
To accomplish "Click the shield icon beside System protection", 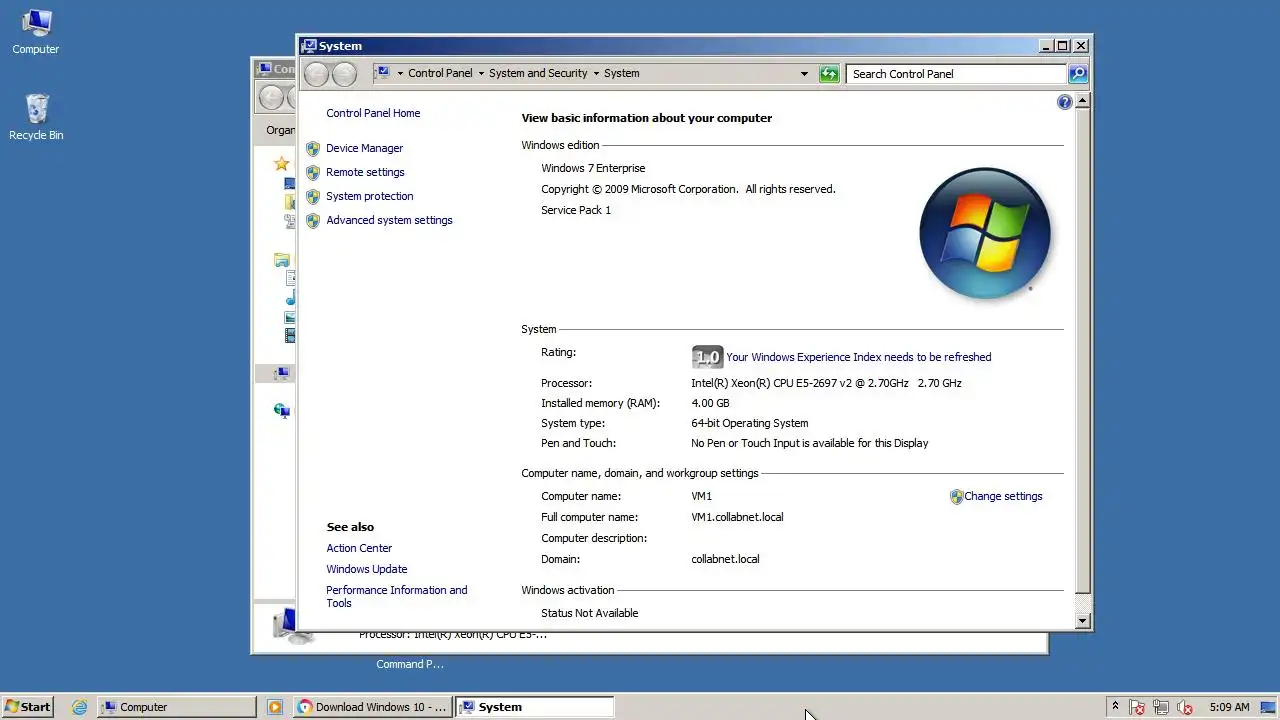I will [x=313, y=196].
